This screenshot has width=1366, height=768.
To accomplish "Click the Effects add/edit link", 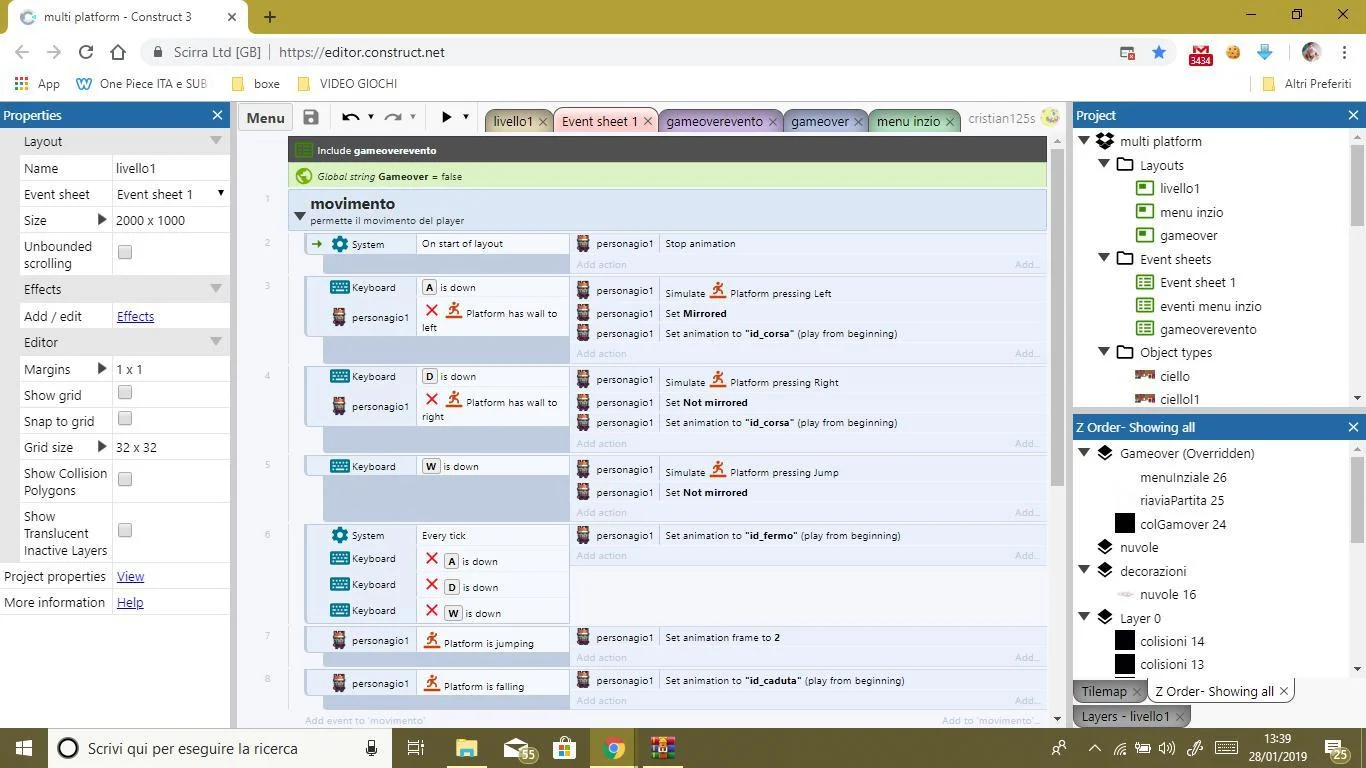I will click(x=135, y=316).
